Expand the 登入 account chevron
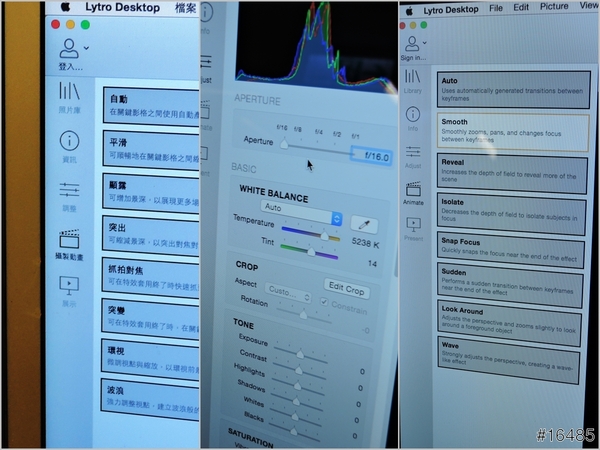The height and width of the screenshot is (450, 600). (x=86, y=48)
